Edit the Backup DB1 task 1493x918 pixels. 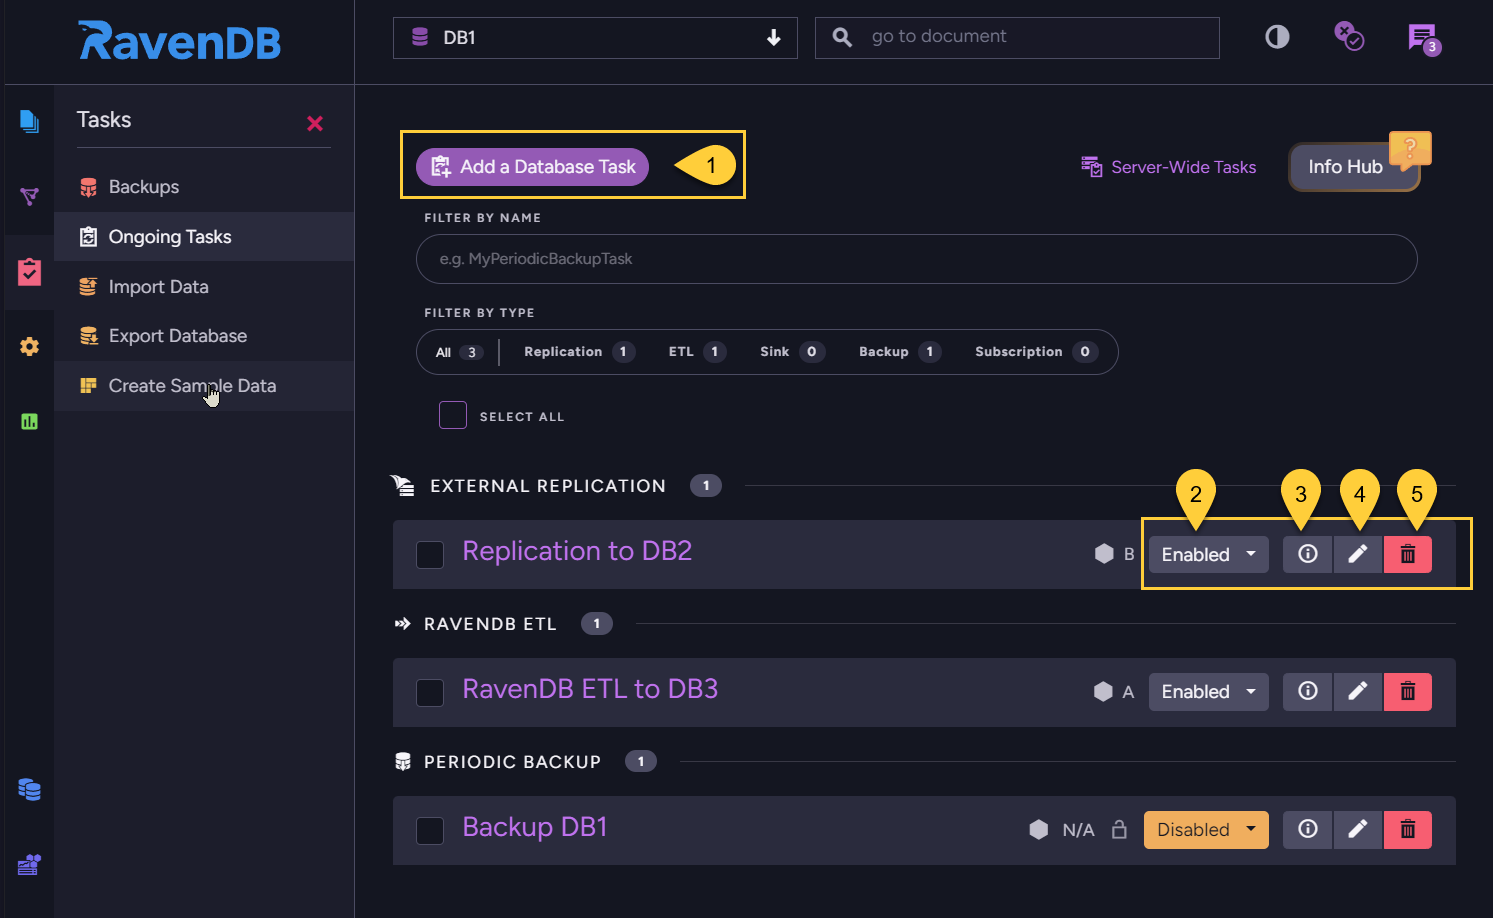[x=1357, y=829]
